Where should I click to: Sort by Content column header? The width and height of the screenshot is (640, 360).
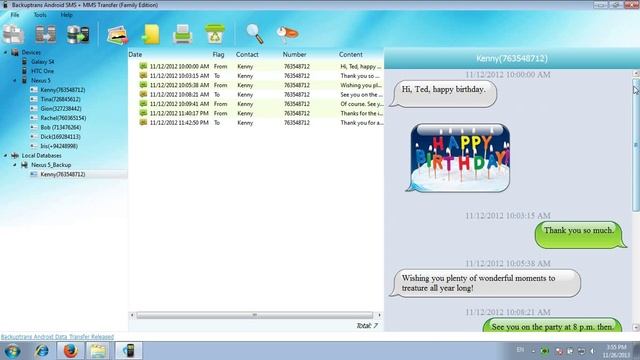[x=351, y=54]
